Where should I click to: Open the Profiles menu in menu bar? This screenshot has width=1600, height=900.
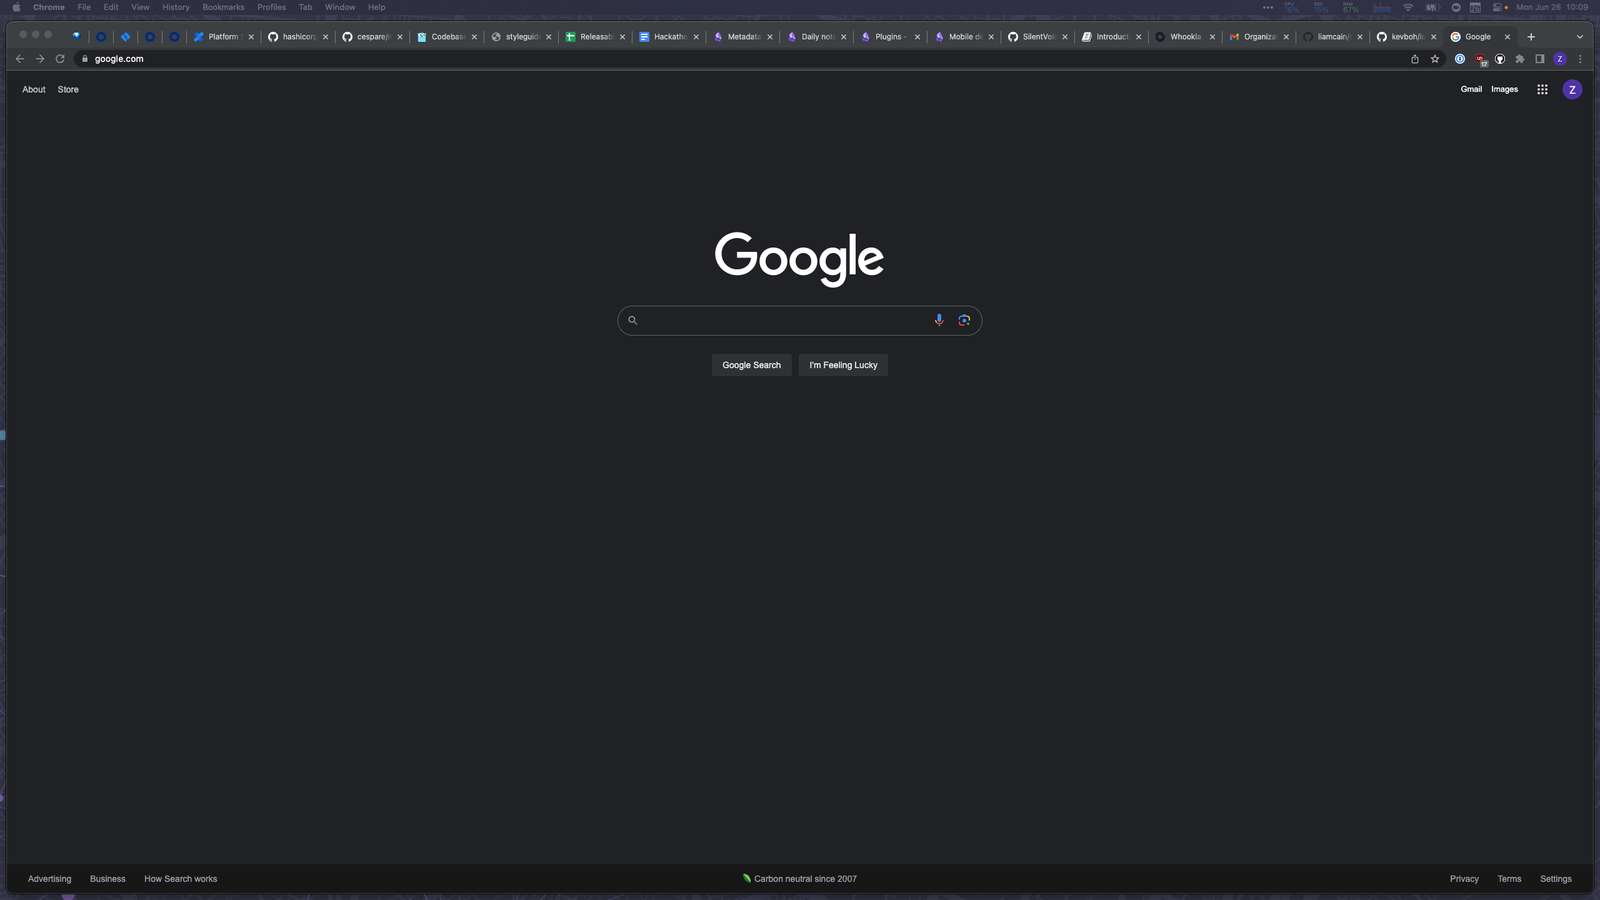[x=272, y=7]
